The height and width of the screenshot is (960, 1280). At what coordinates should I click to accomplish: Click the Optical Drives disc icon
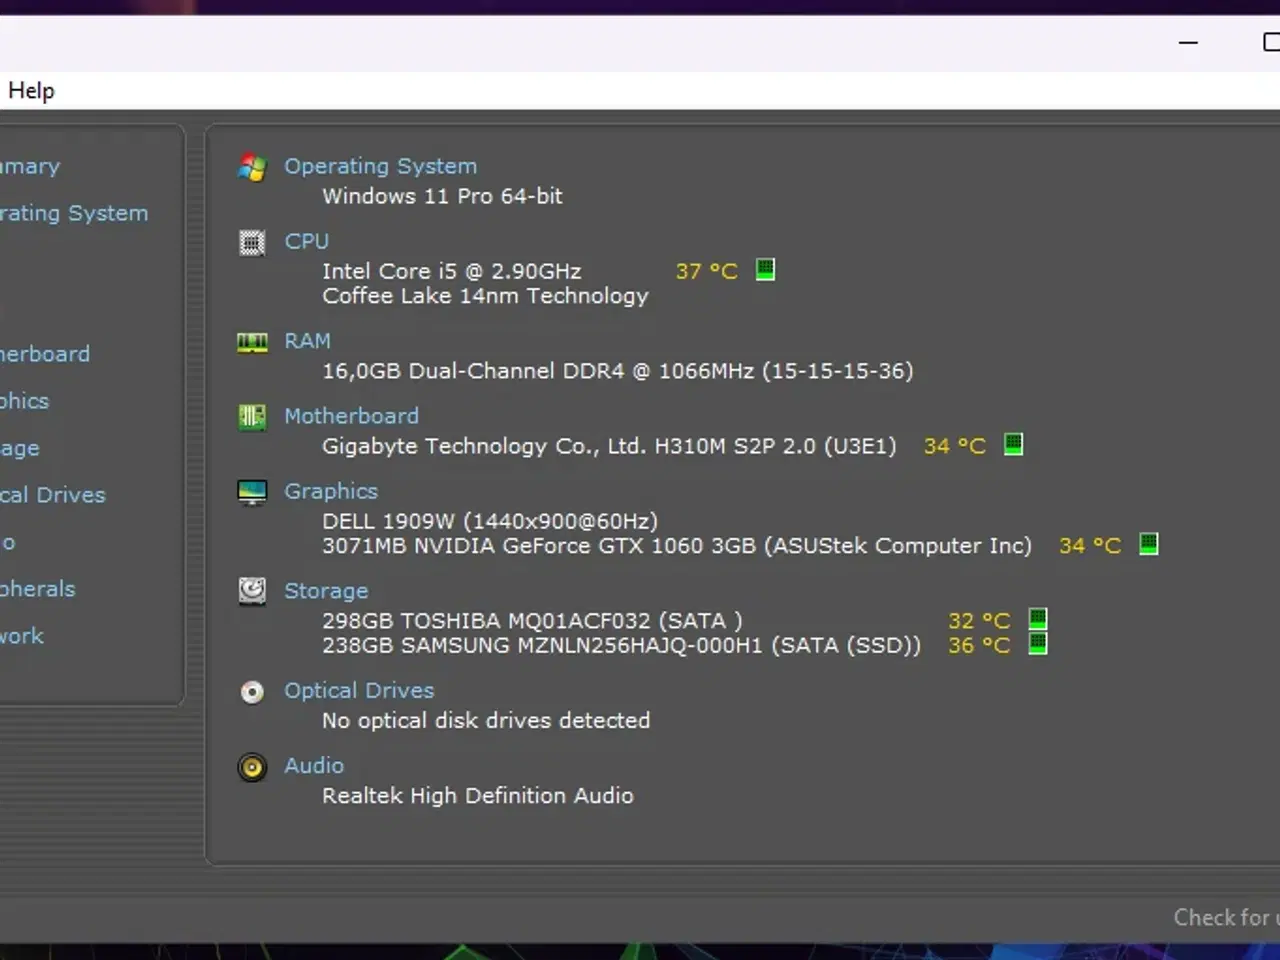coord(251,691)
